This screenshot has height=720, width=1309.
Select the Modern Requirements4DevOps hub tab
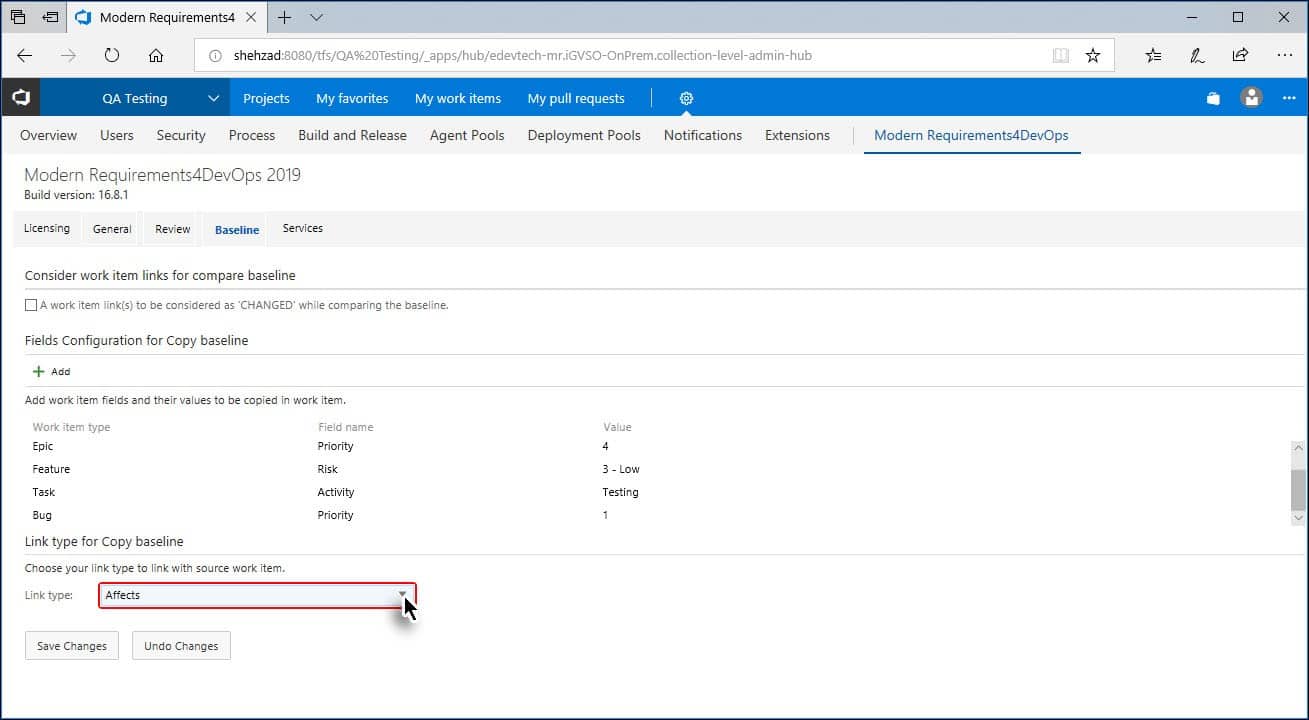click(x=971, y=135)
